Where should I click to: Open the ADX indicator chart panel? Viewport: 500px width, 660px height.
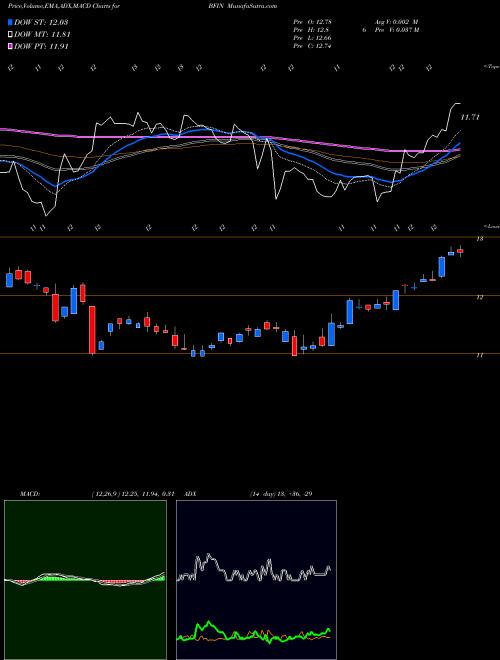click(256, 580)
